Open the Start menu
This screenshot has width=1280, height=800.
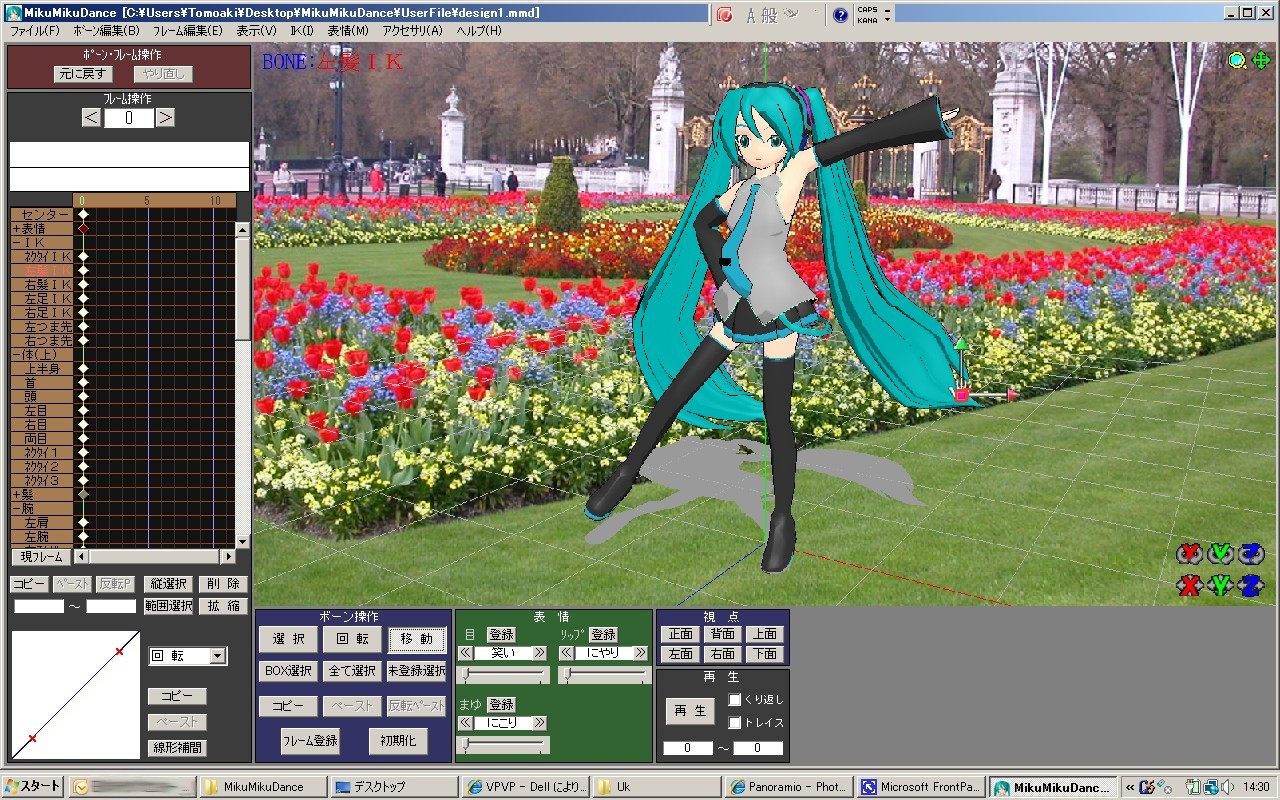(33, 787)
